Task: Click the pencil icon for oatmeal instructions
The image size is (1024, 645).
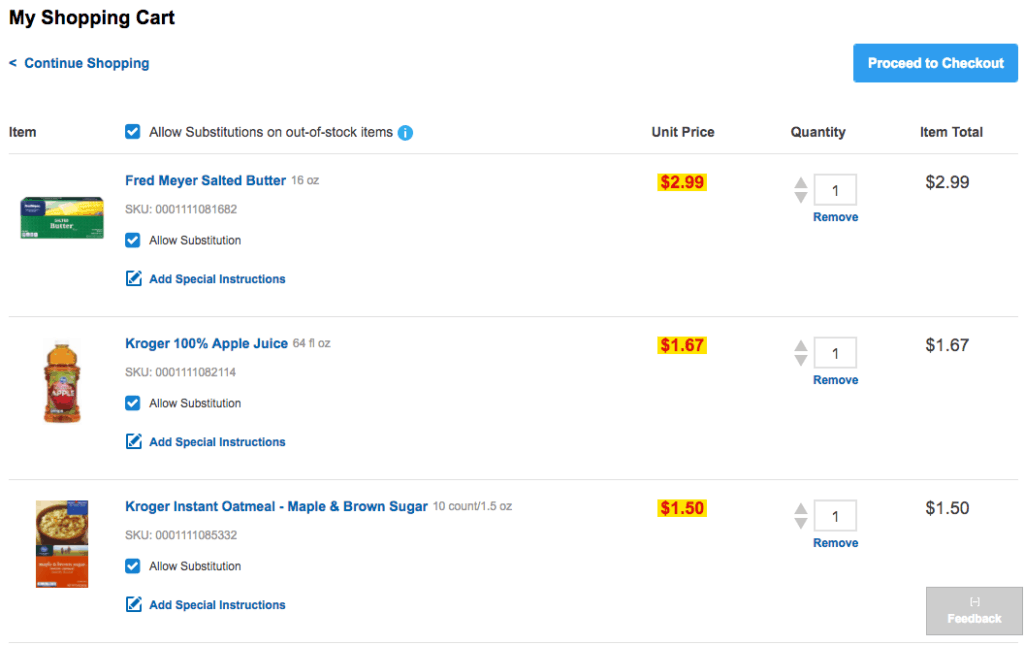Action: [x=133, y=605]
